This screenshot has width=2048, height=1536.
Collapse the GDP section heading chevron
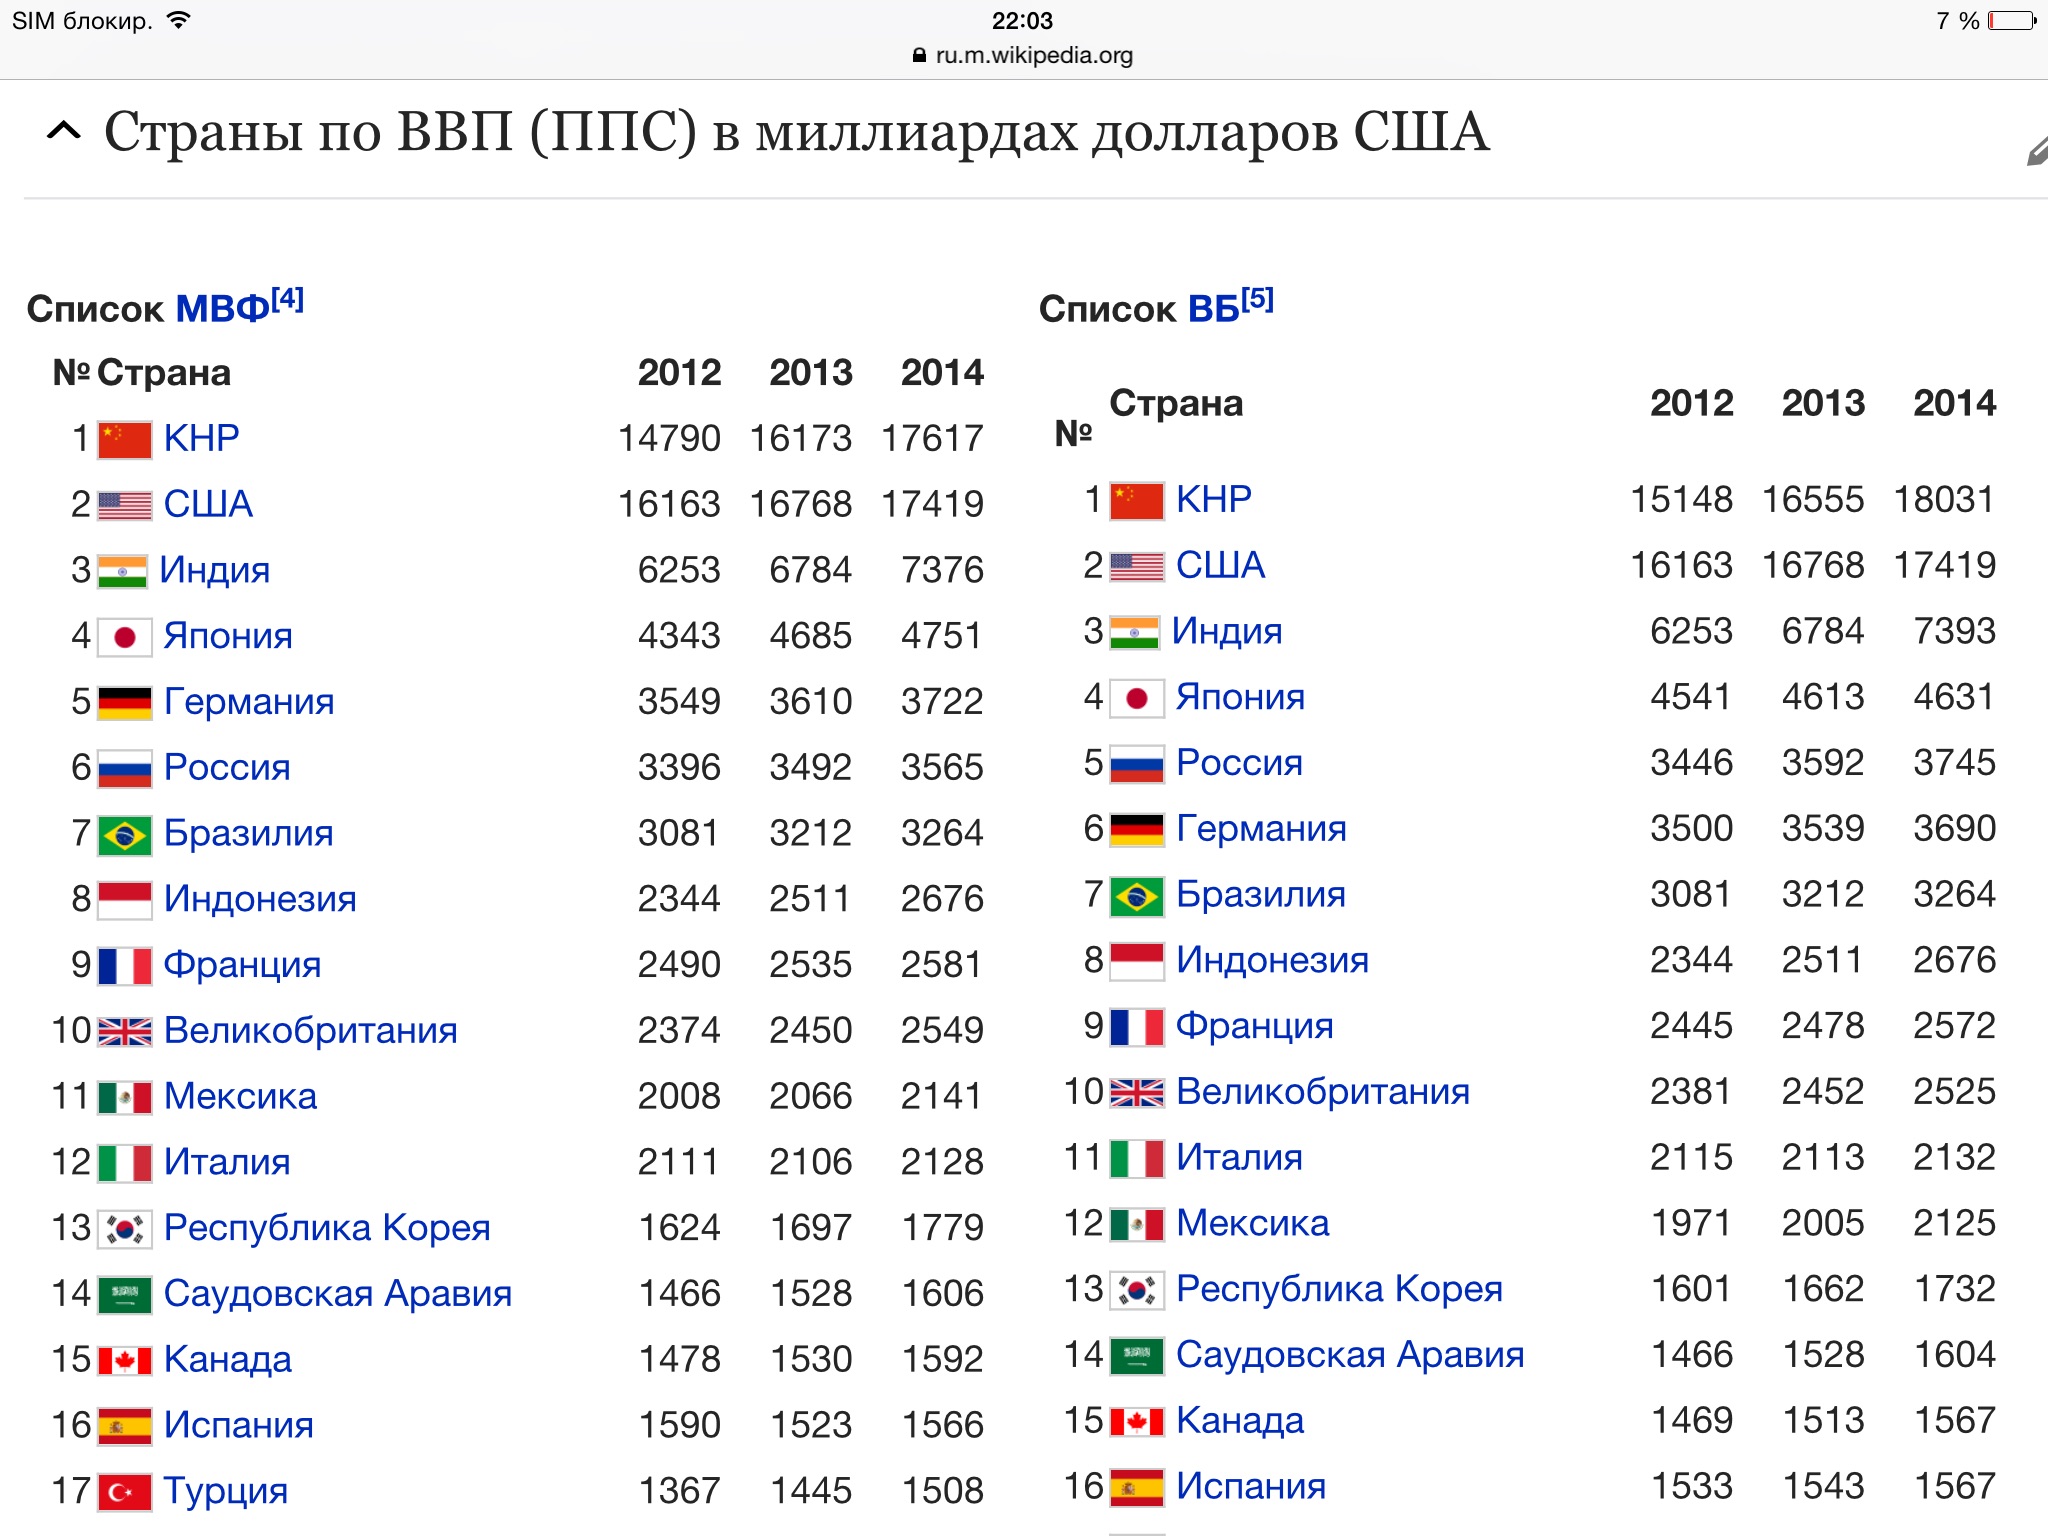[64, 131]
